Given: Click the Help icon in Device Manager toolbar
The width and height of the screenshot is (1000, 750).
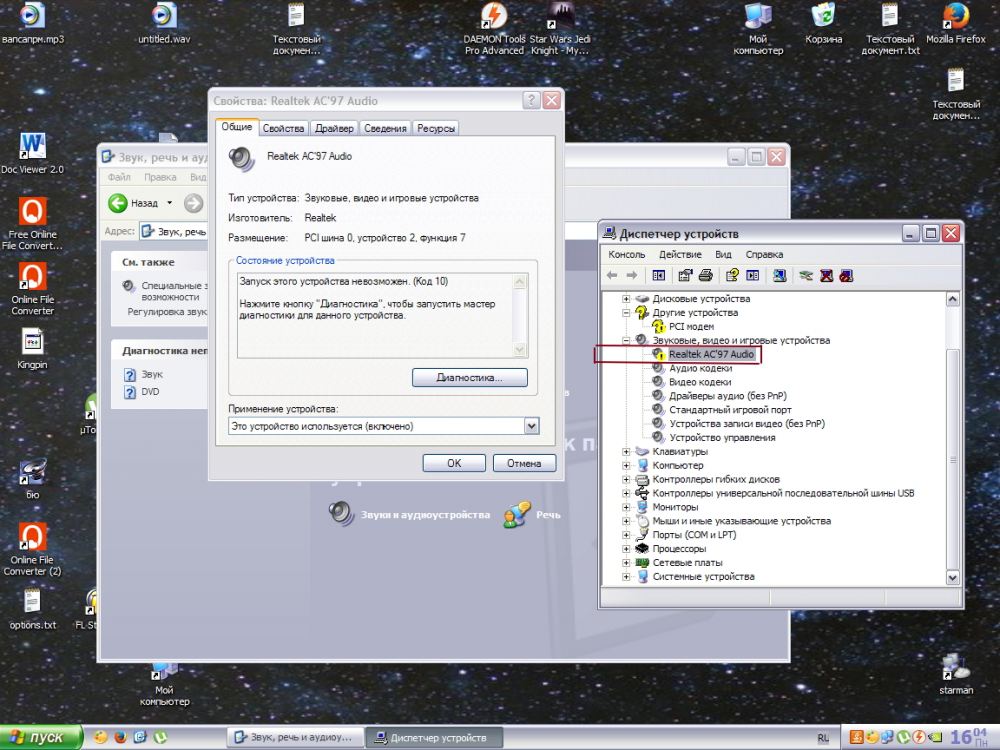Looking at the screenshot, I should coord(732,275).
